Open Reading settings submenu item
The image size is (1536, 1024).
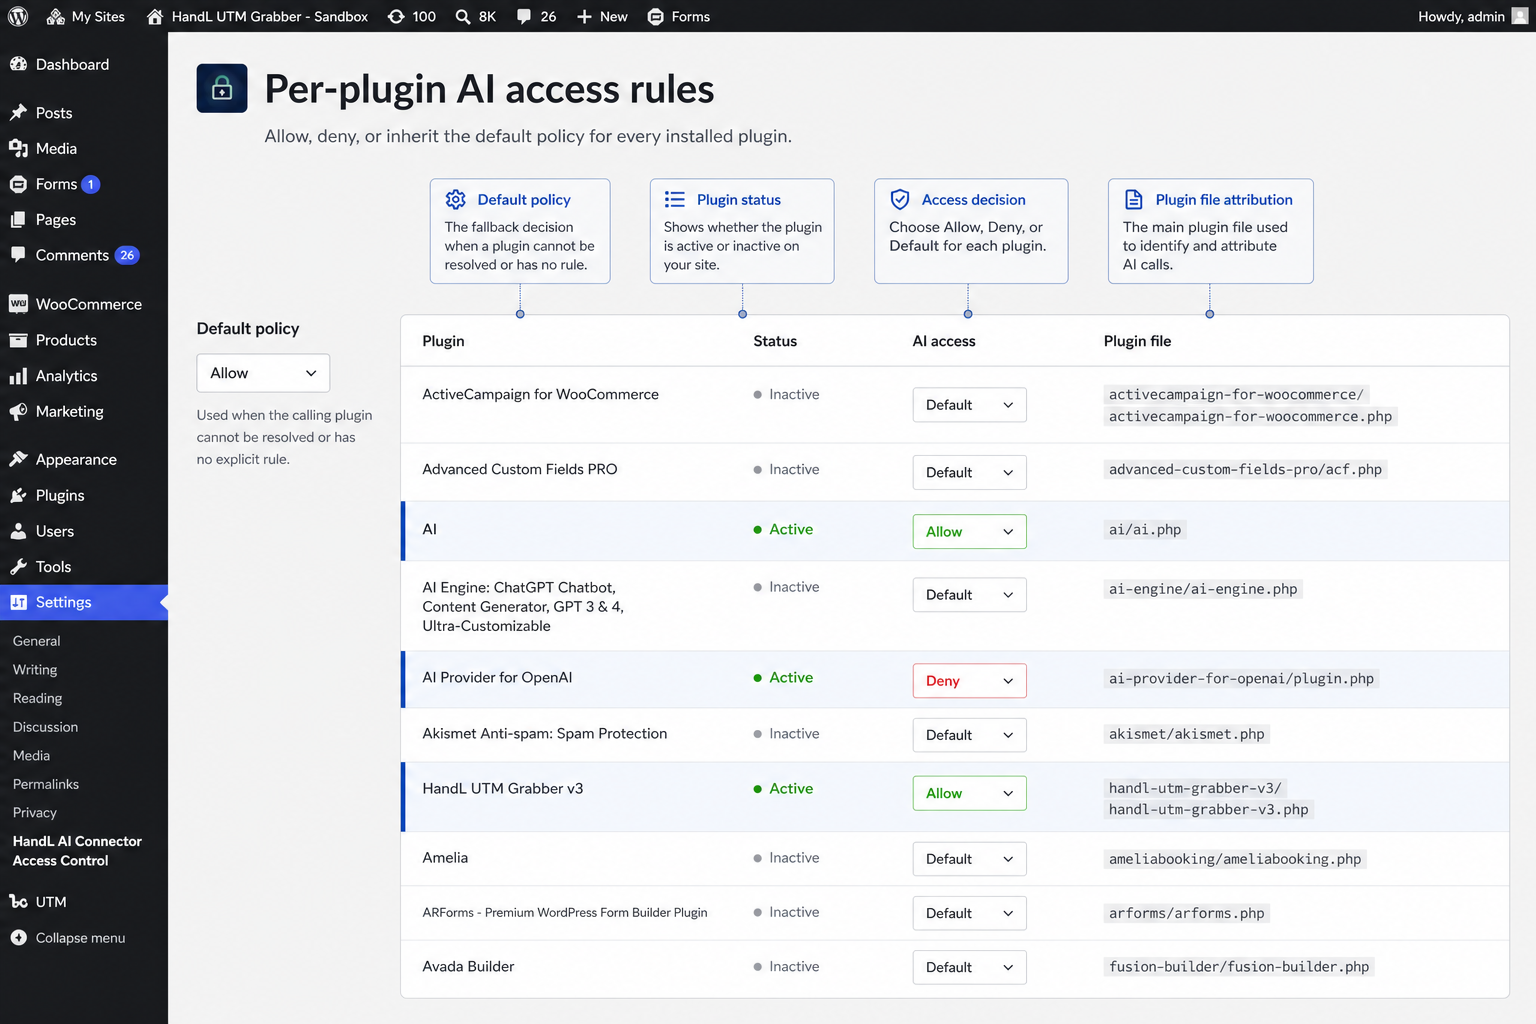38,698
